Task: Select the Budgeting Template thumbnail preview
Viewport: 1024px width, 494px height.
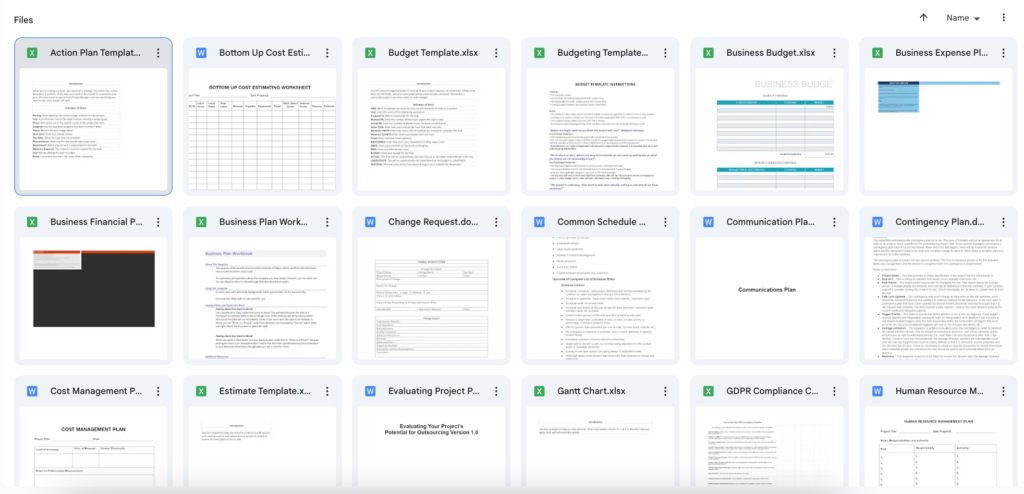Action: [x=601, y=129]
